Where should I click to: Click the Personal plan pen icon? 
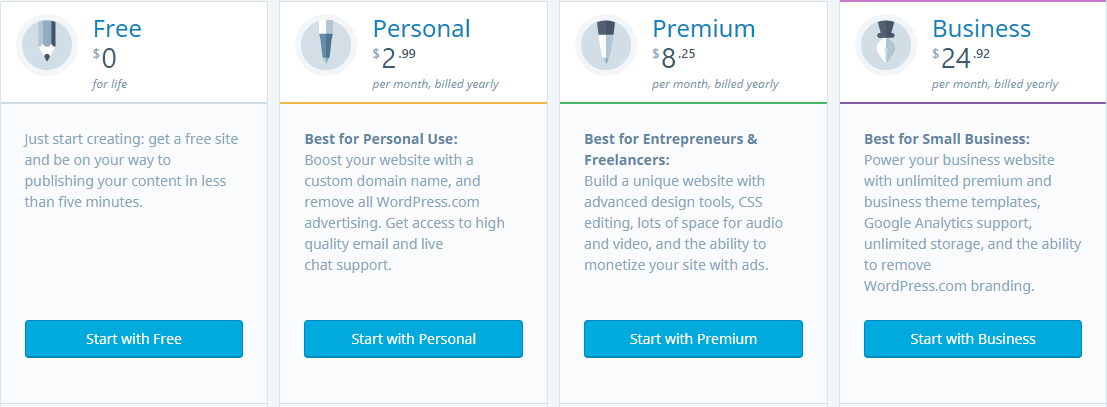coord(325,45)
